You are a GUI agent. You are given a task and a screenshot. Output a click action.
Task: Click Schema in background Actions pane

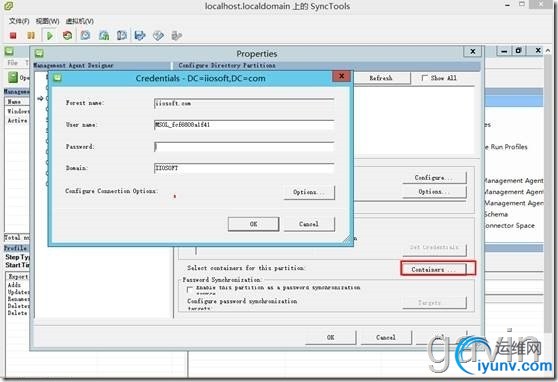[495, 214]
